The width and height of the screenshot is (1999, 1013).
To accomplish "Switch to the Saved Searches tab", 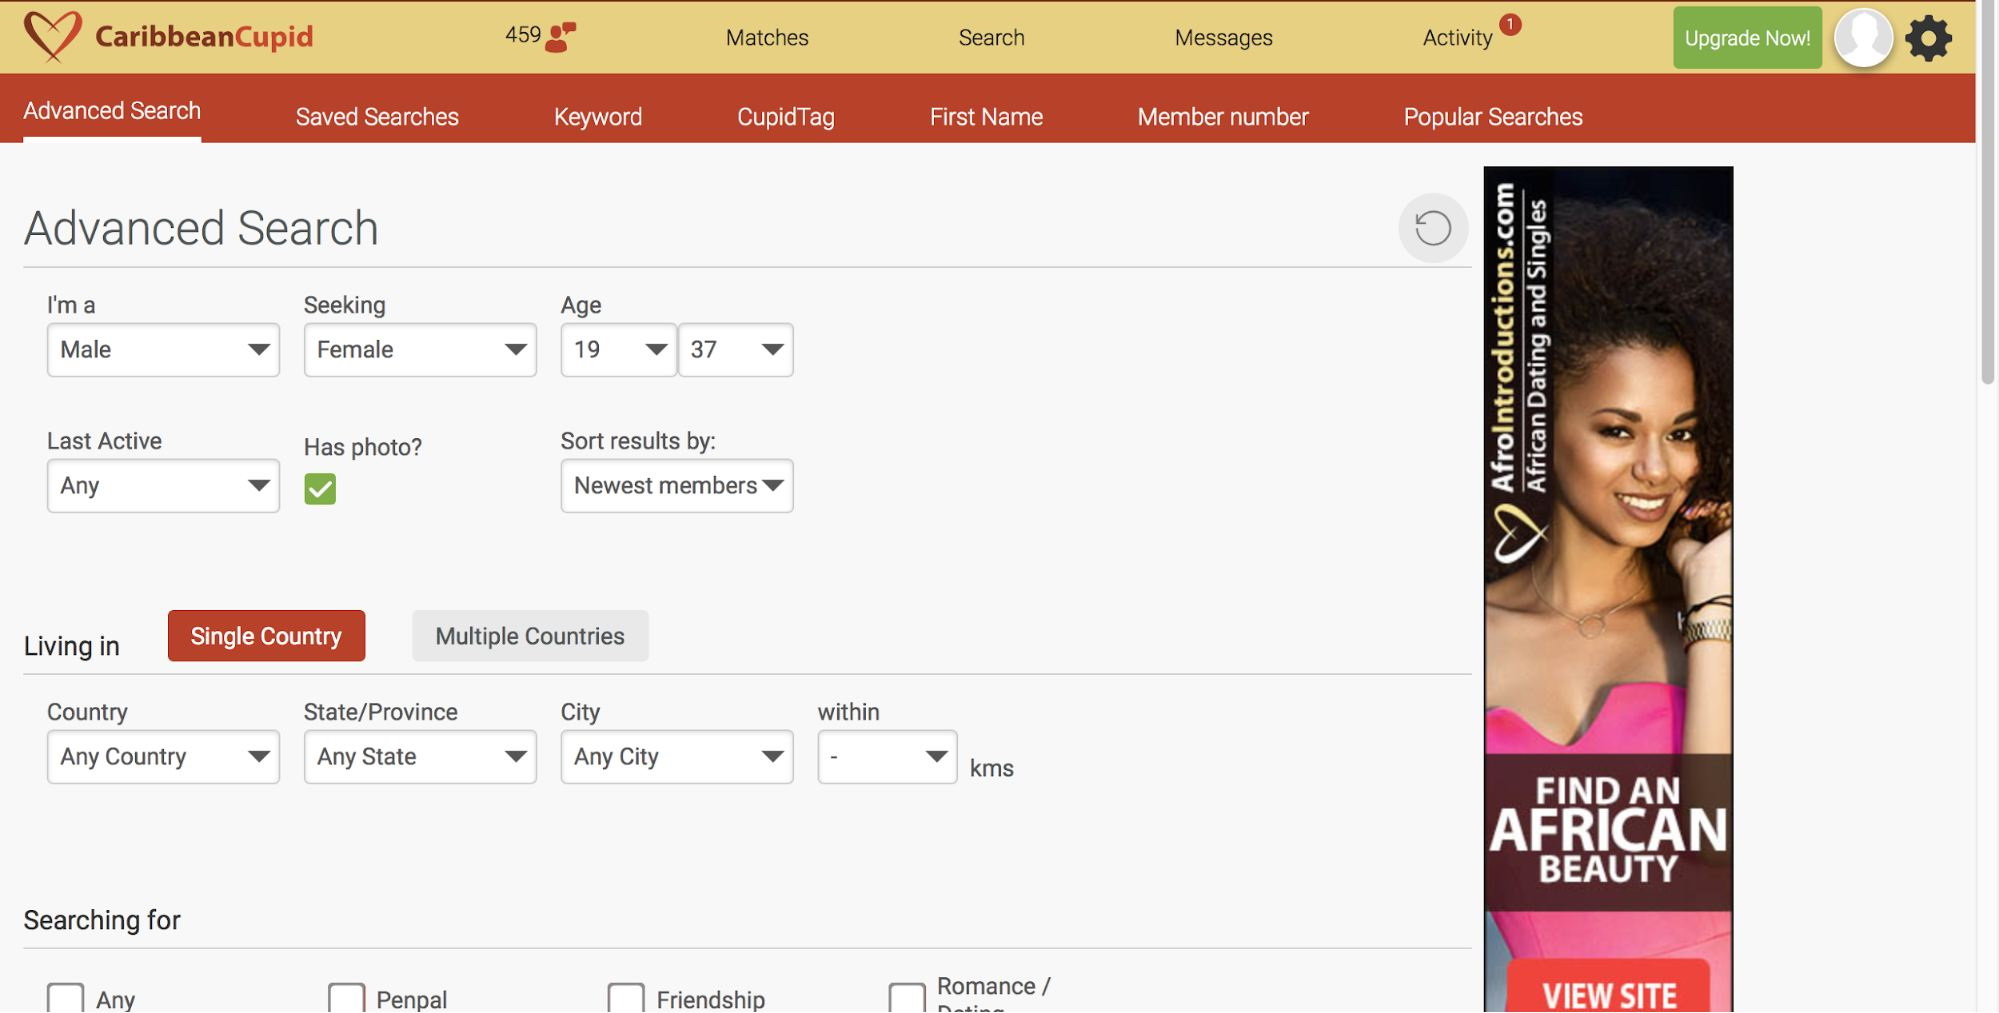I will coord(377,117).
